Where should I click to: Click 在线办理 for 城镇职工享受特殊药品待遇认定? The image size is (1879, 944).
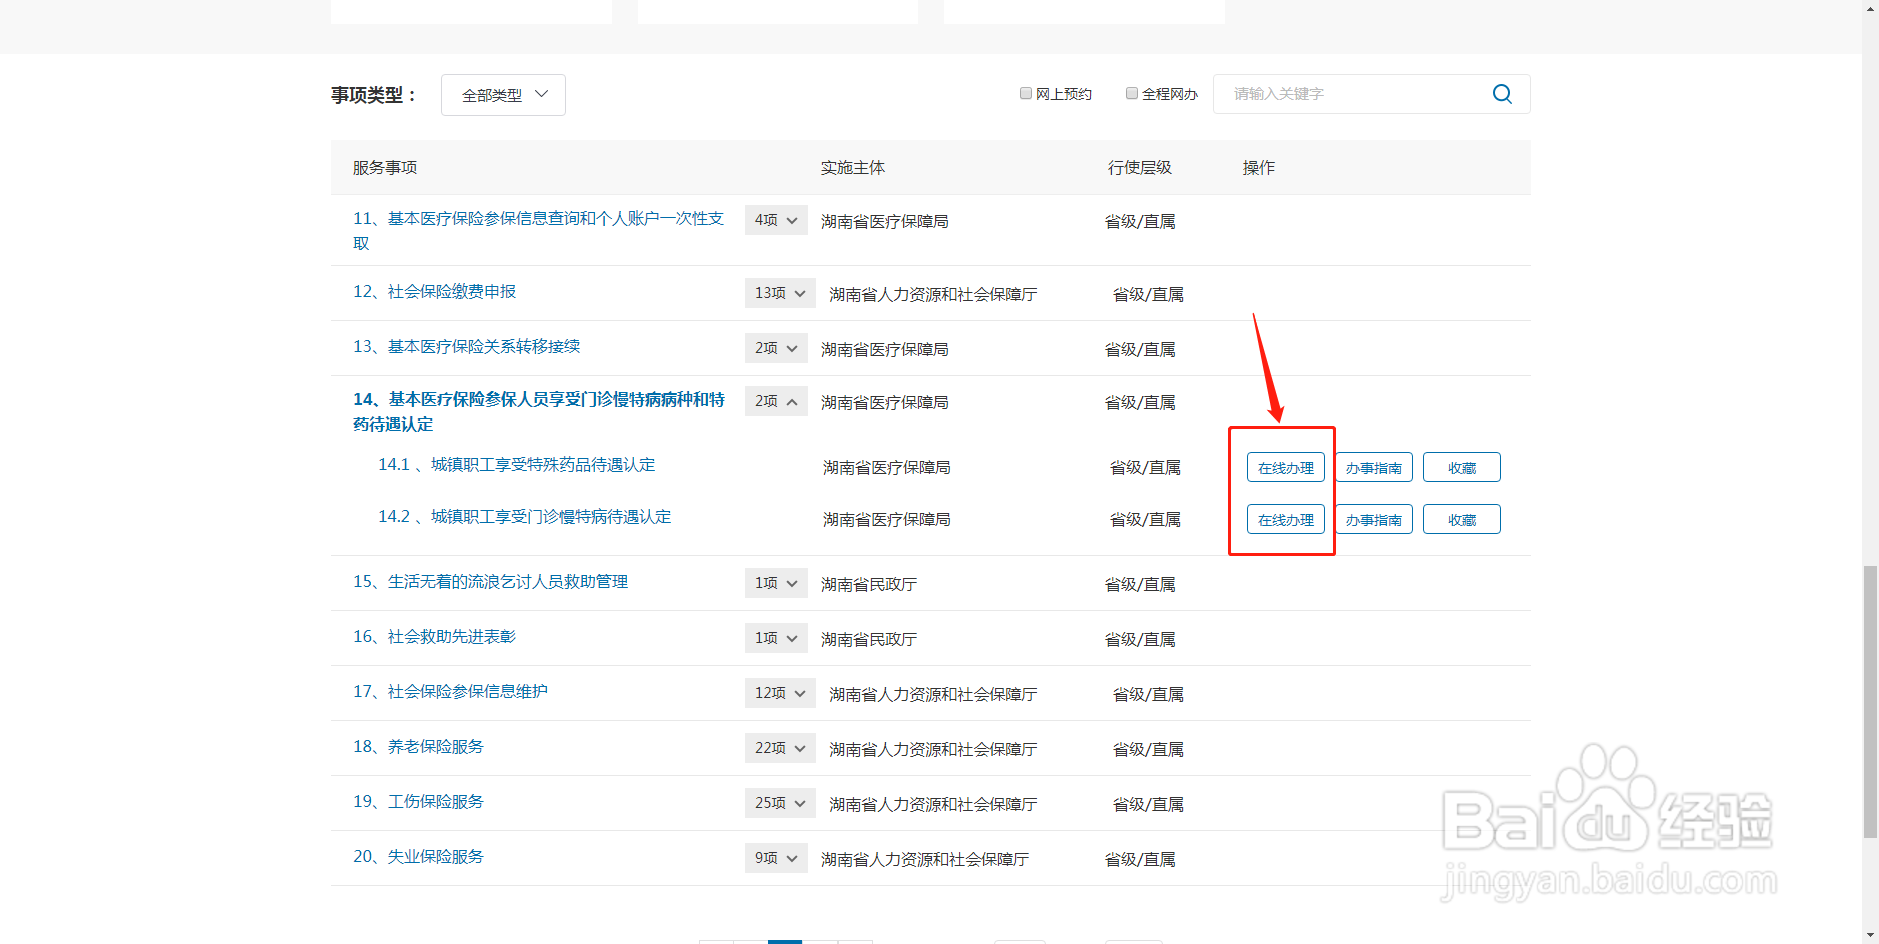click(x=1285, y=467)
